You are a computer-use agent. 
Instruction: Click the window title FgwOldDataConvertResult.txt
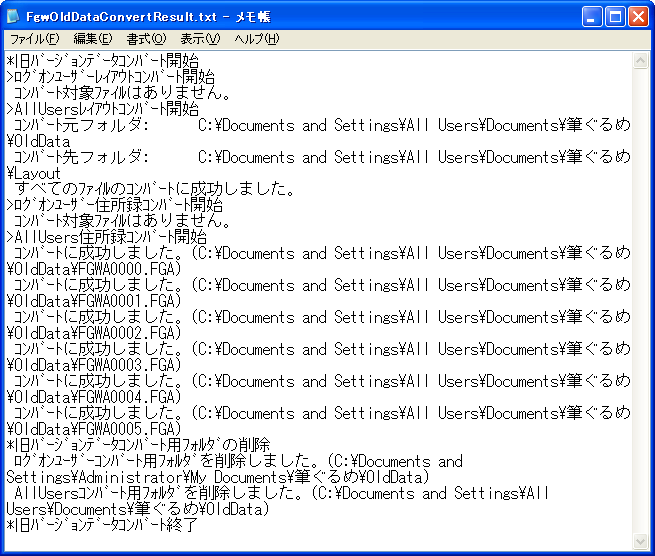click(122, 17)
